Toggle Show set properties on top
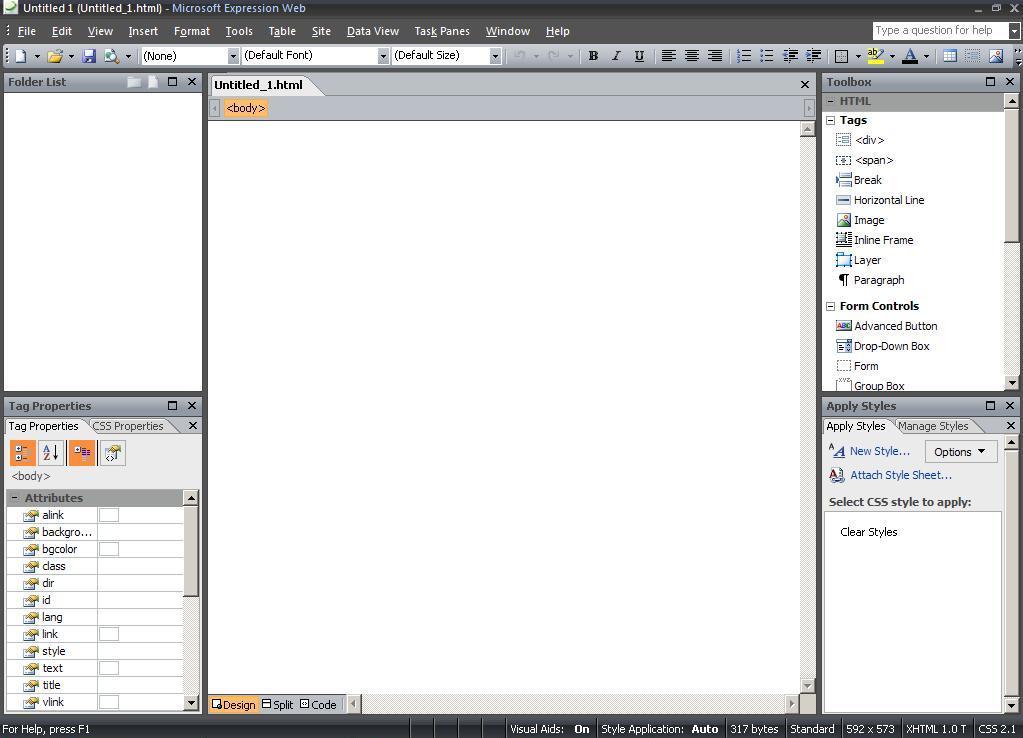The image size is (1023, 738). click(x=82, y=453)
